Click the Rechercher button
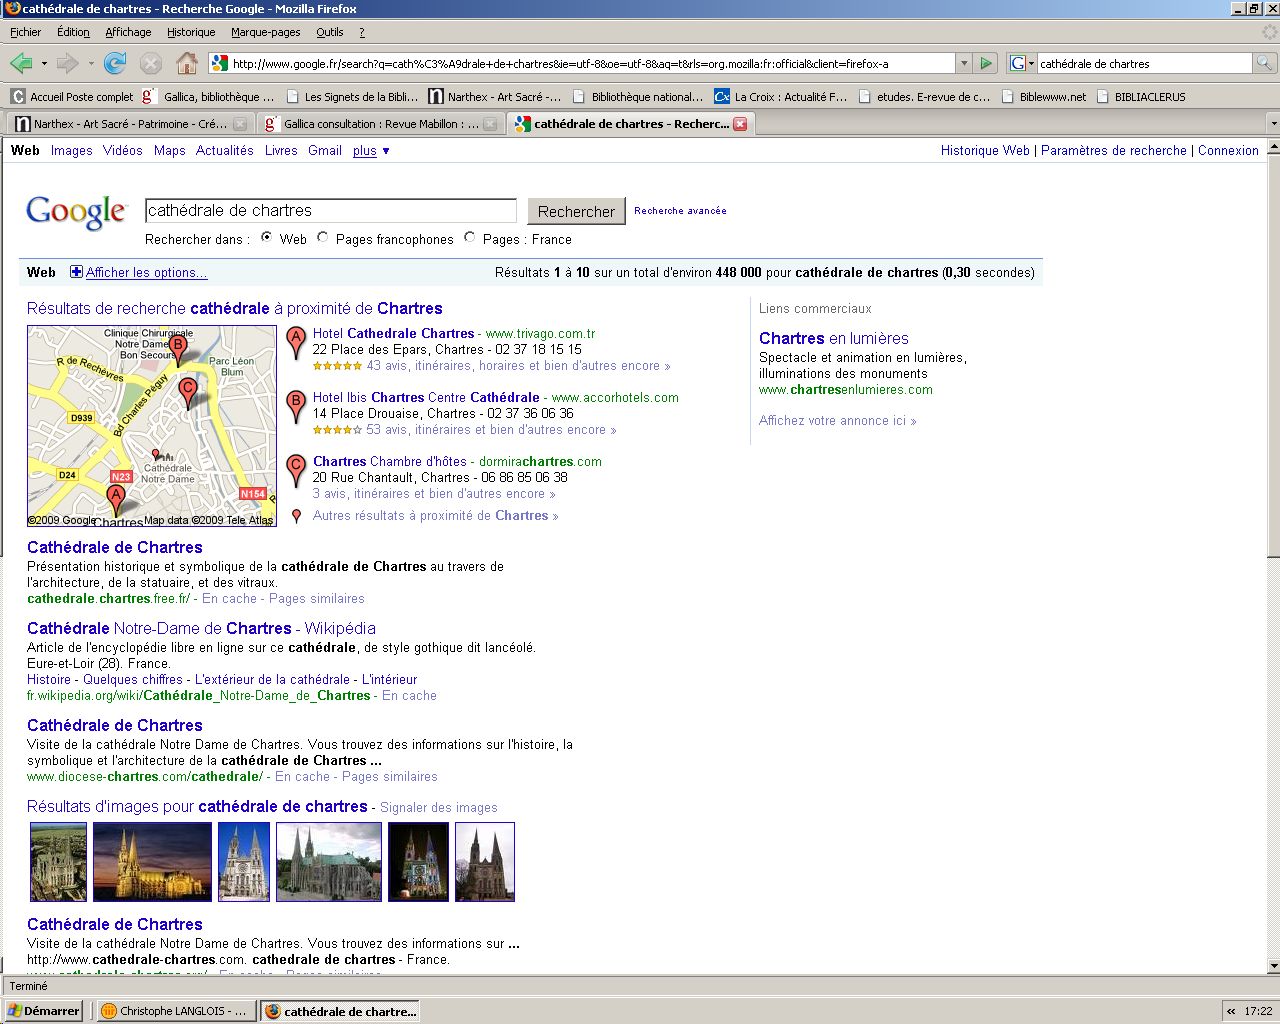This screenshot has width=1280, height=1024. [x=576, y=211]
